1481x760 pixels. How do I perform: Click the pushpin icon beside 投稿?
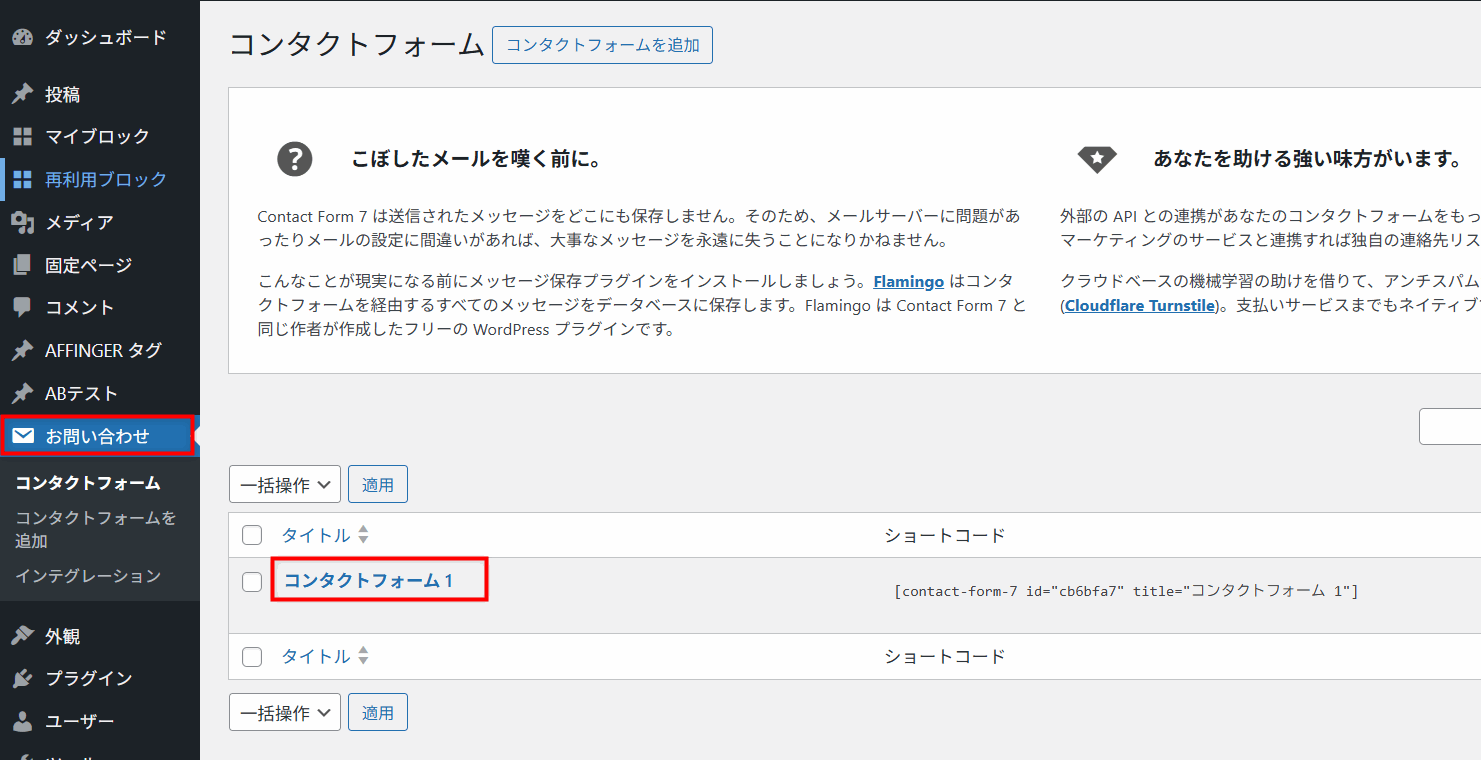(x=22, y=94)
